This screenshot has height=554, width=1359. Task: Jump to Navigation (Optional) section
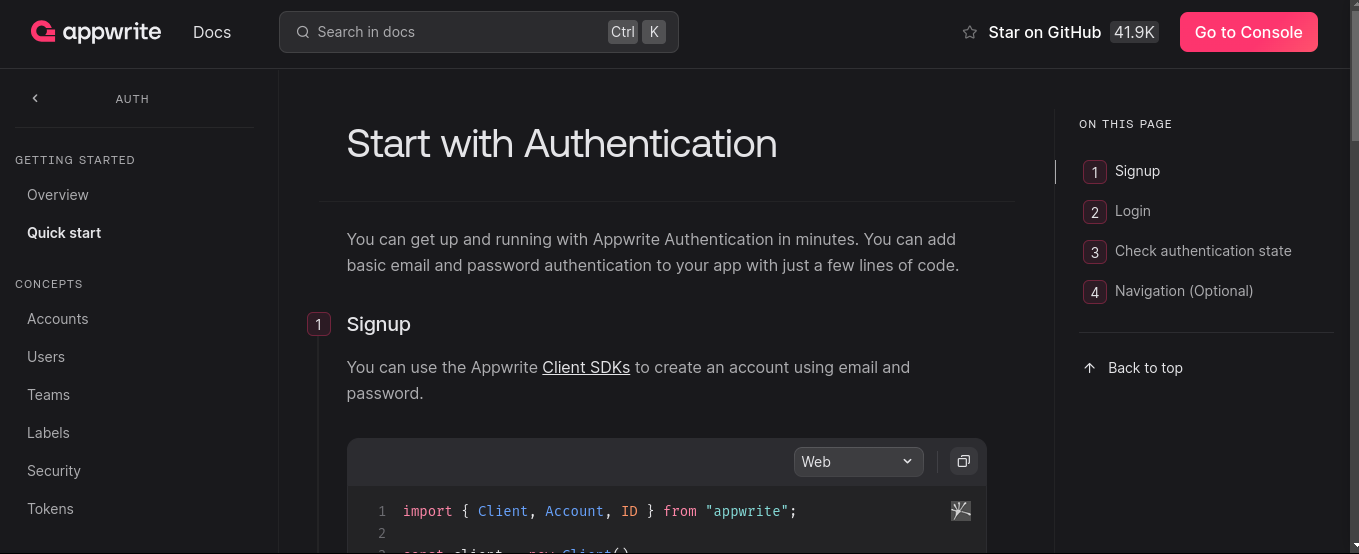click(1184, 291)
